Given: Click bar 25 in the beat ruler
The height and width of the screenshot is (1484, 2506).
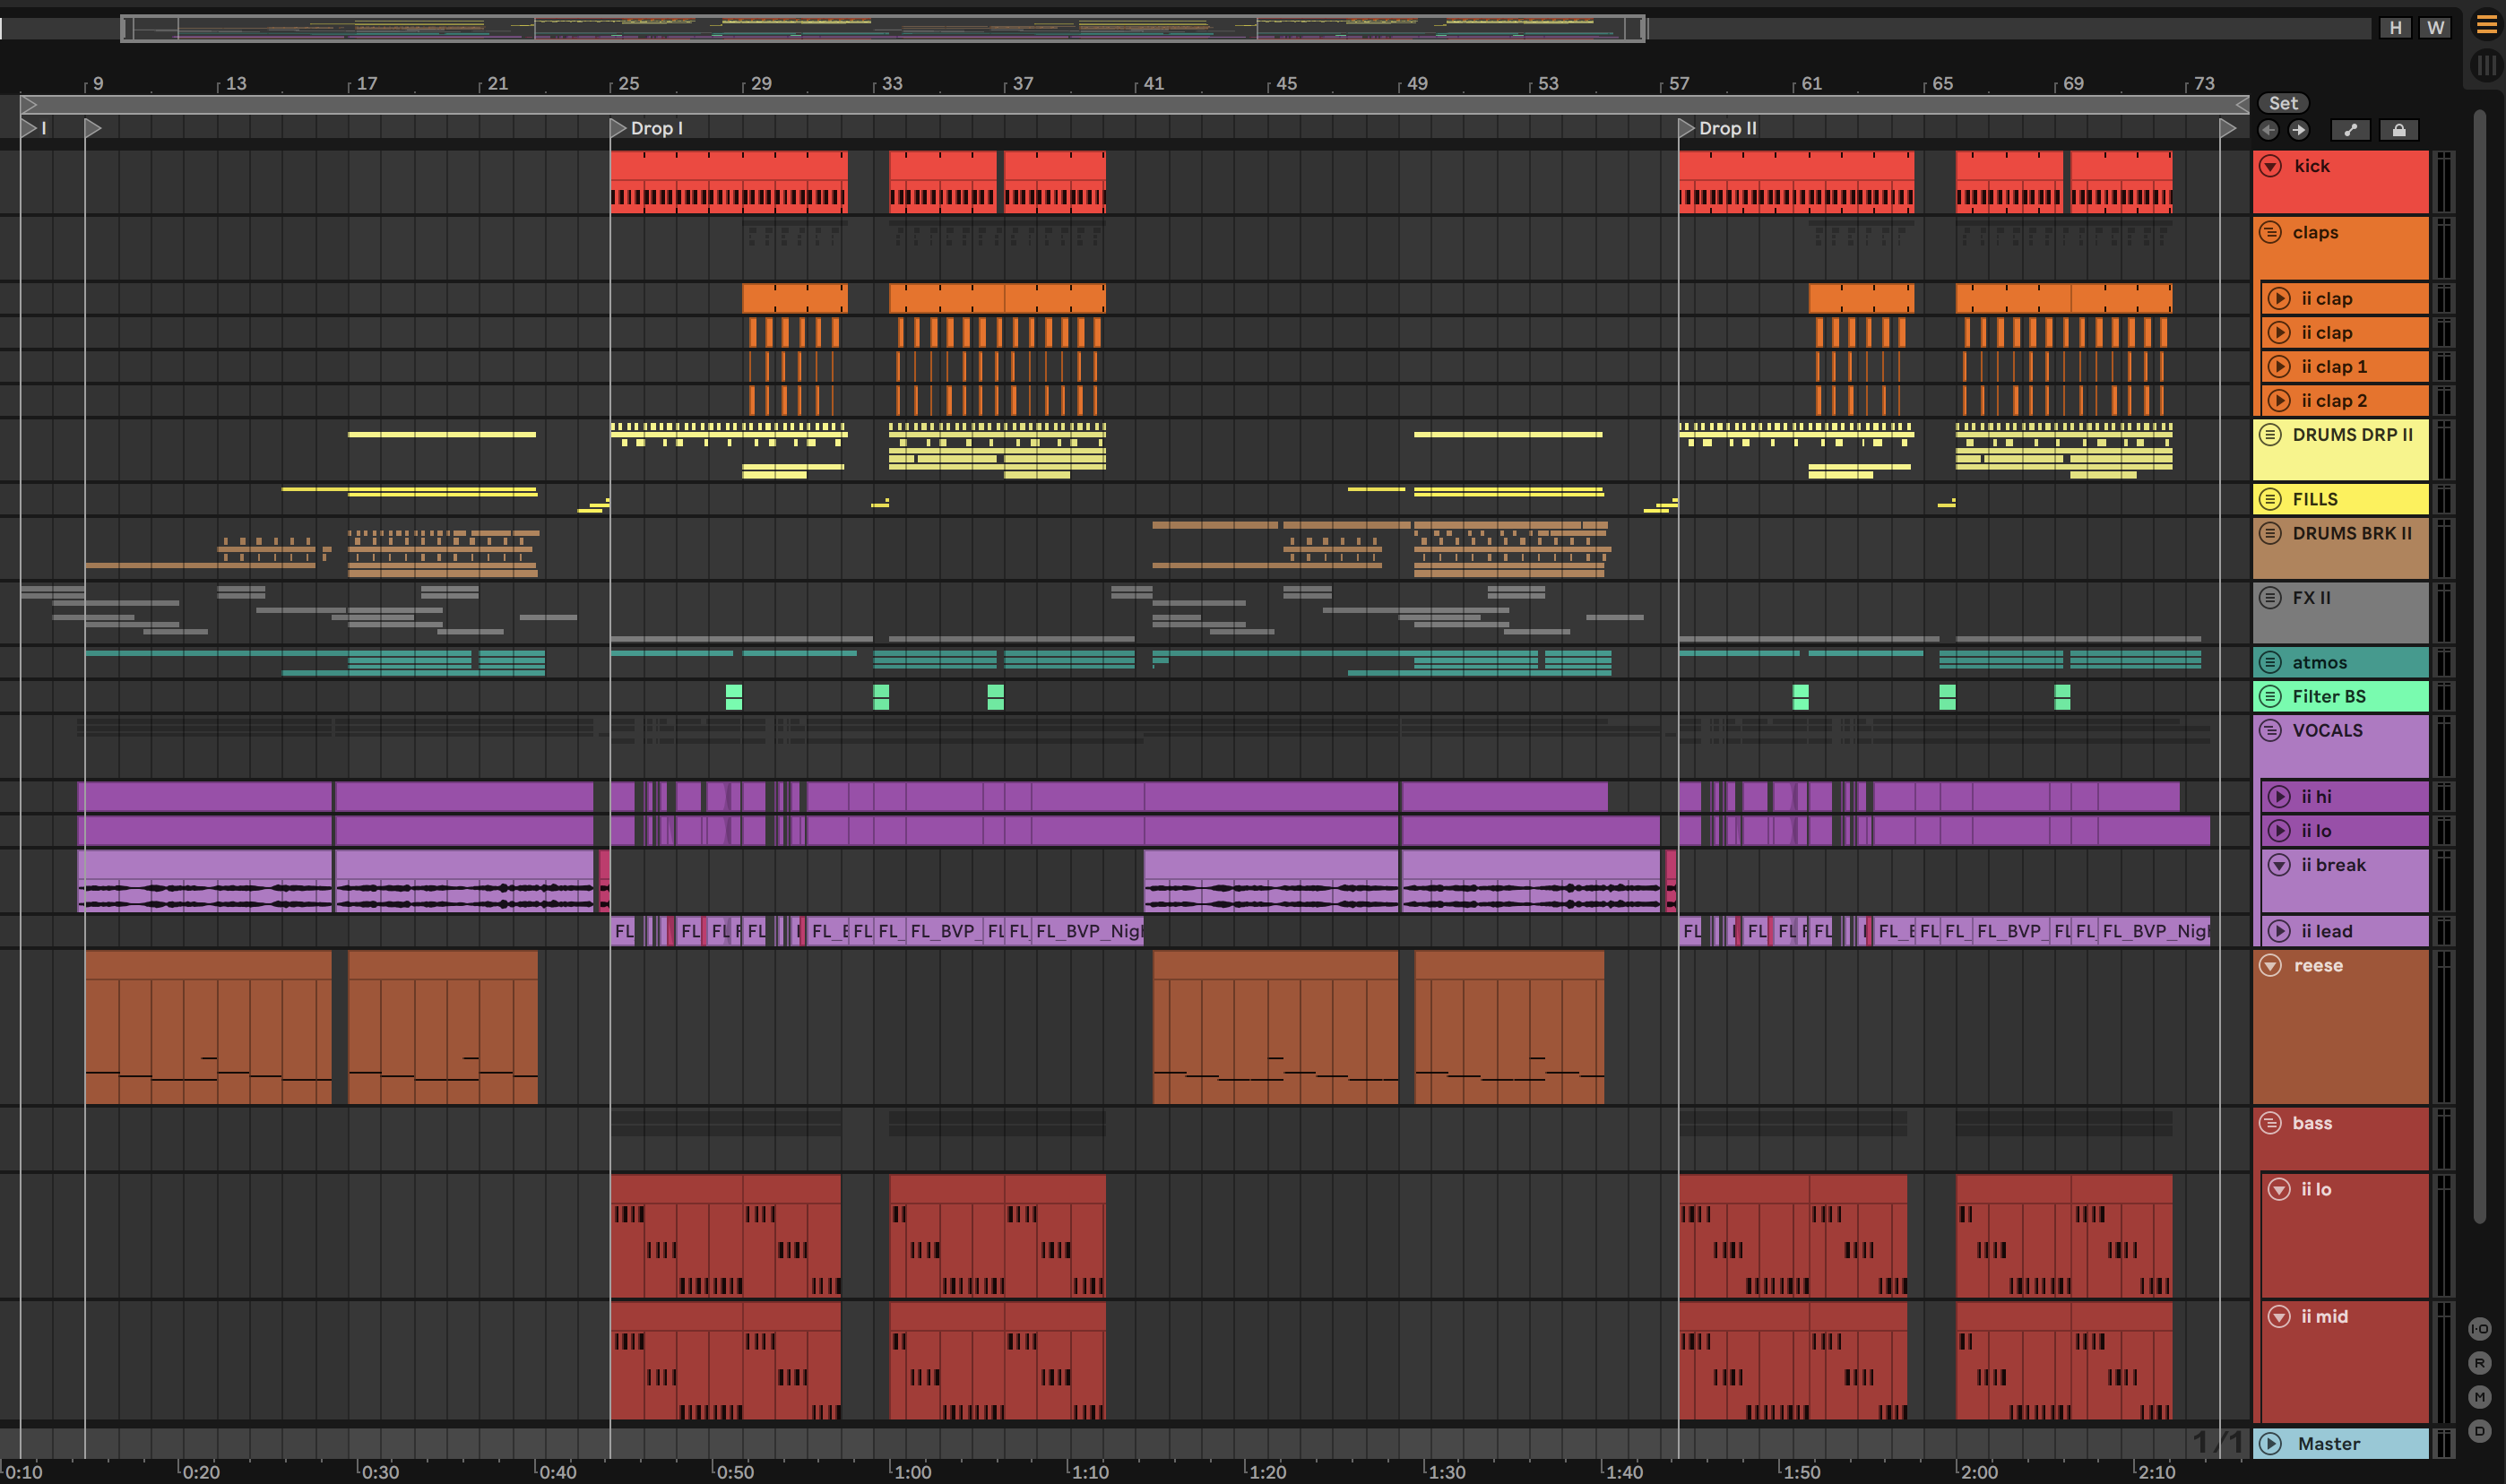Looking at the screenshot, I should coord(628,83).
